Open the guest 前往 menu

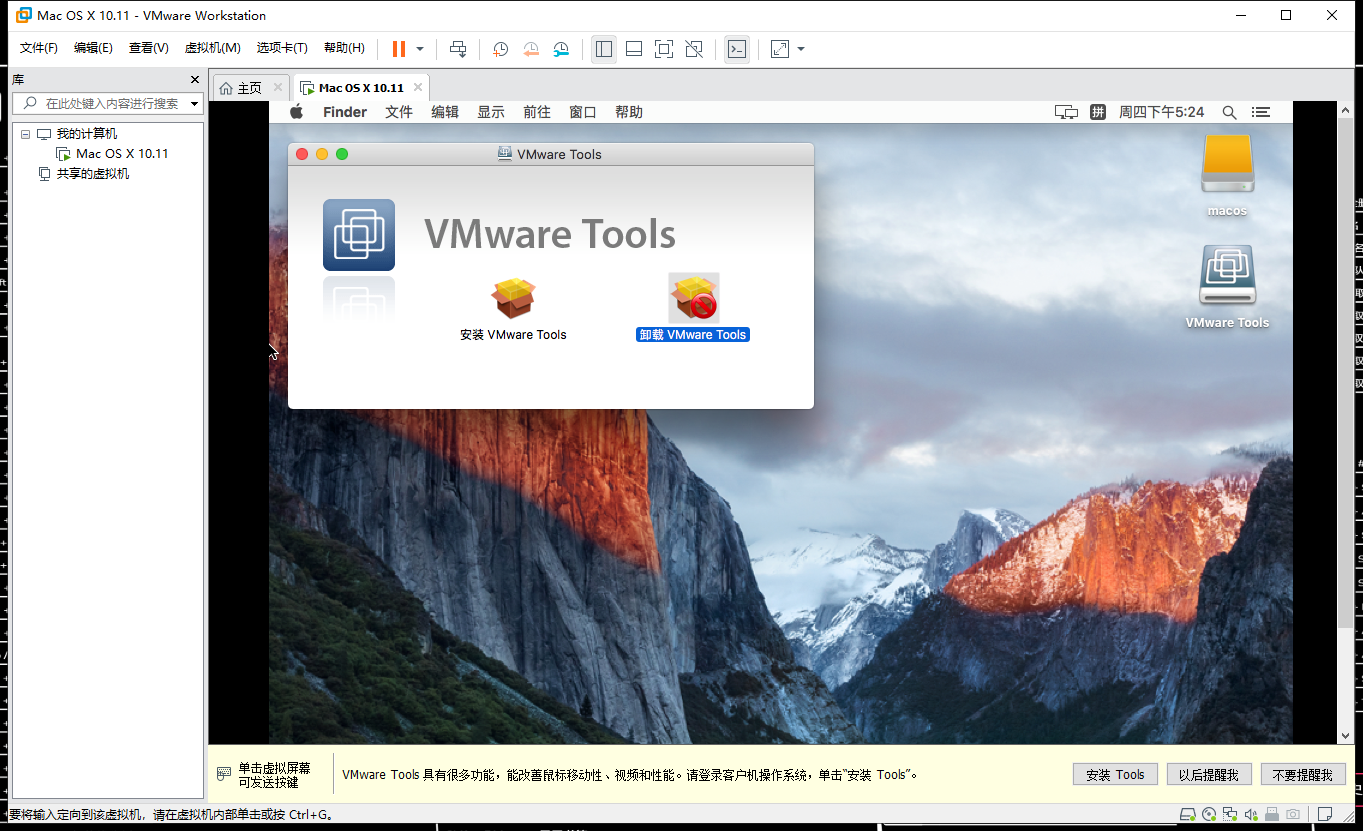coord(537,112)
